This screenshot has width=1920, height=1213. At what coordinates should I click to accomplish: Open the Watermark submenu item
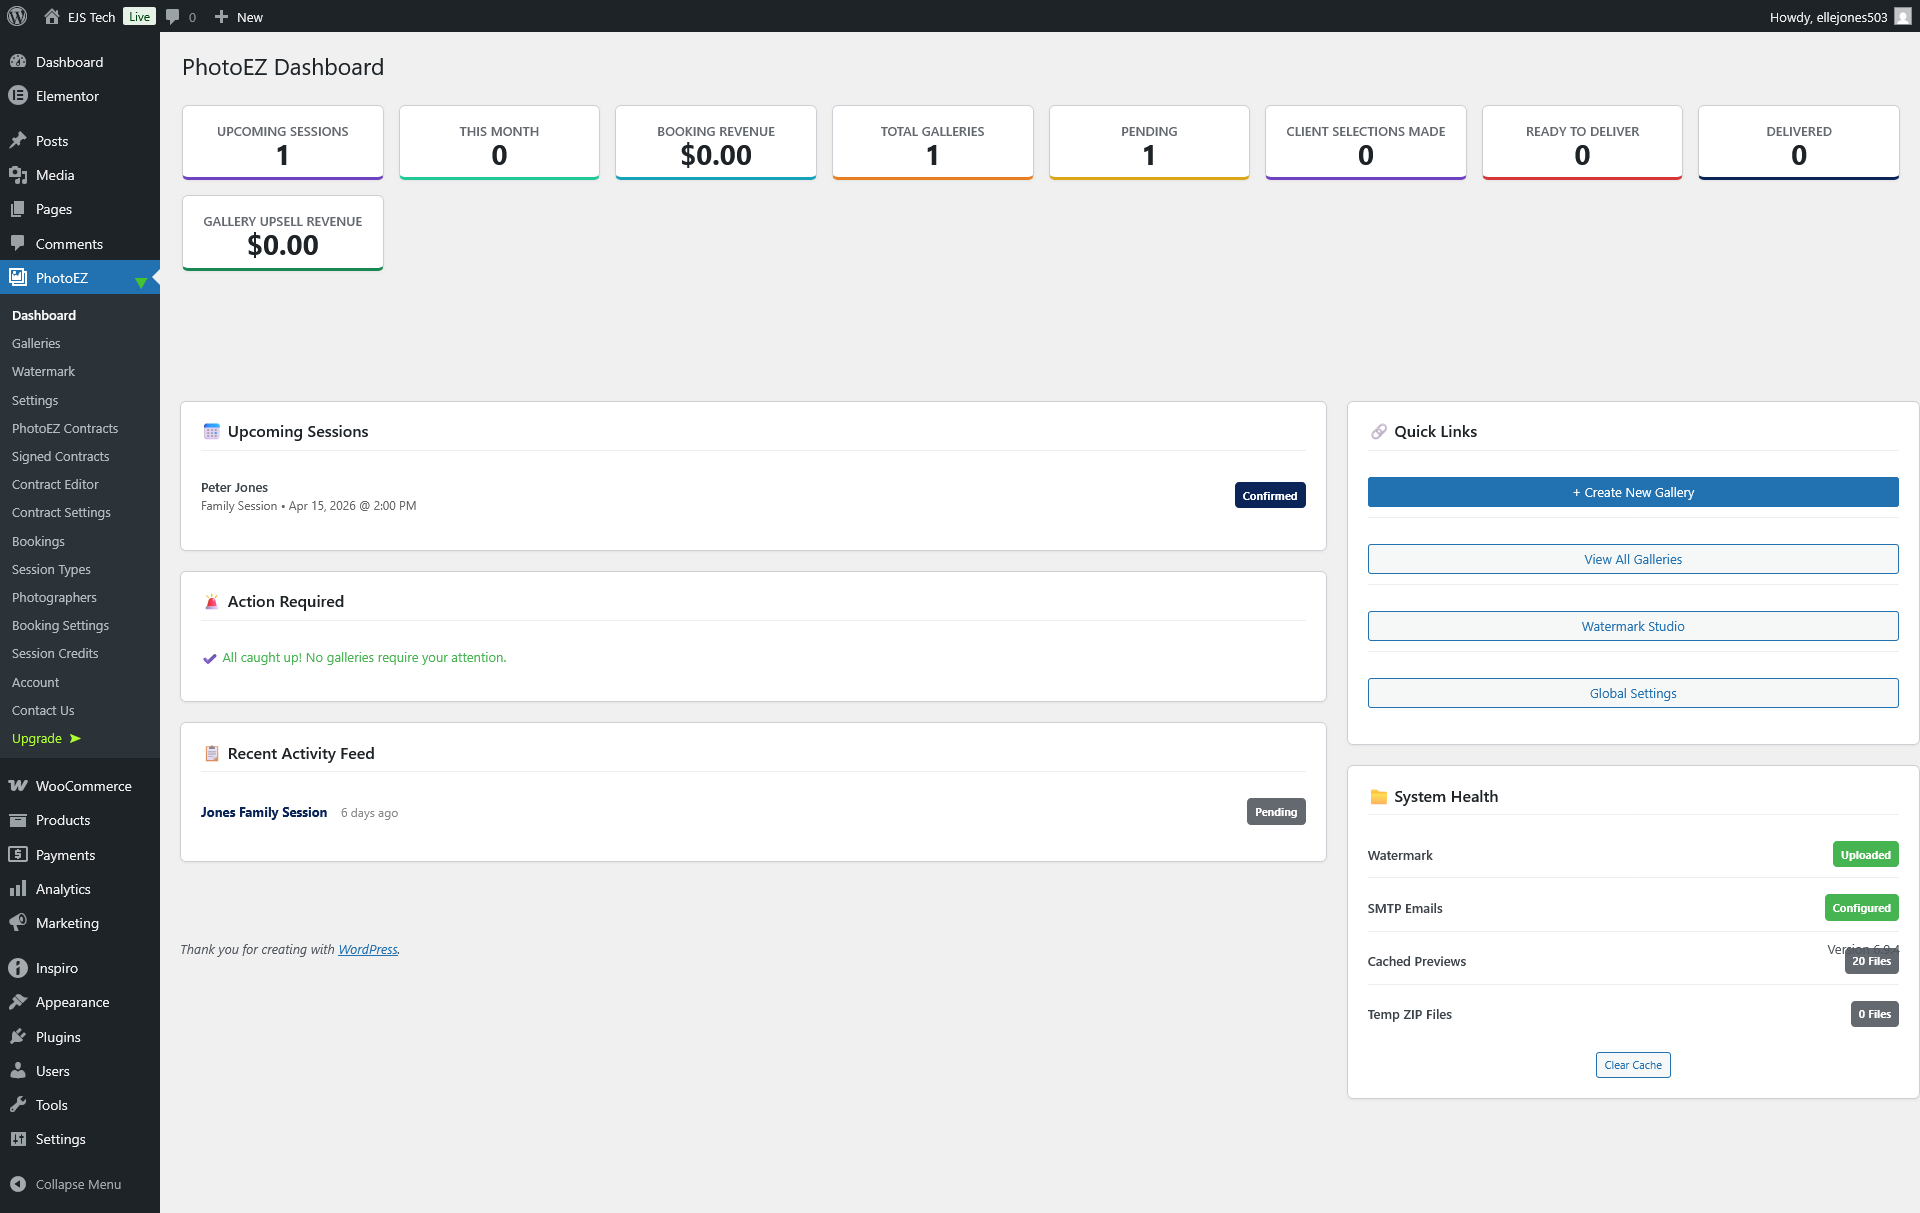point(43,371)
